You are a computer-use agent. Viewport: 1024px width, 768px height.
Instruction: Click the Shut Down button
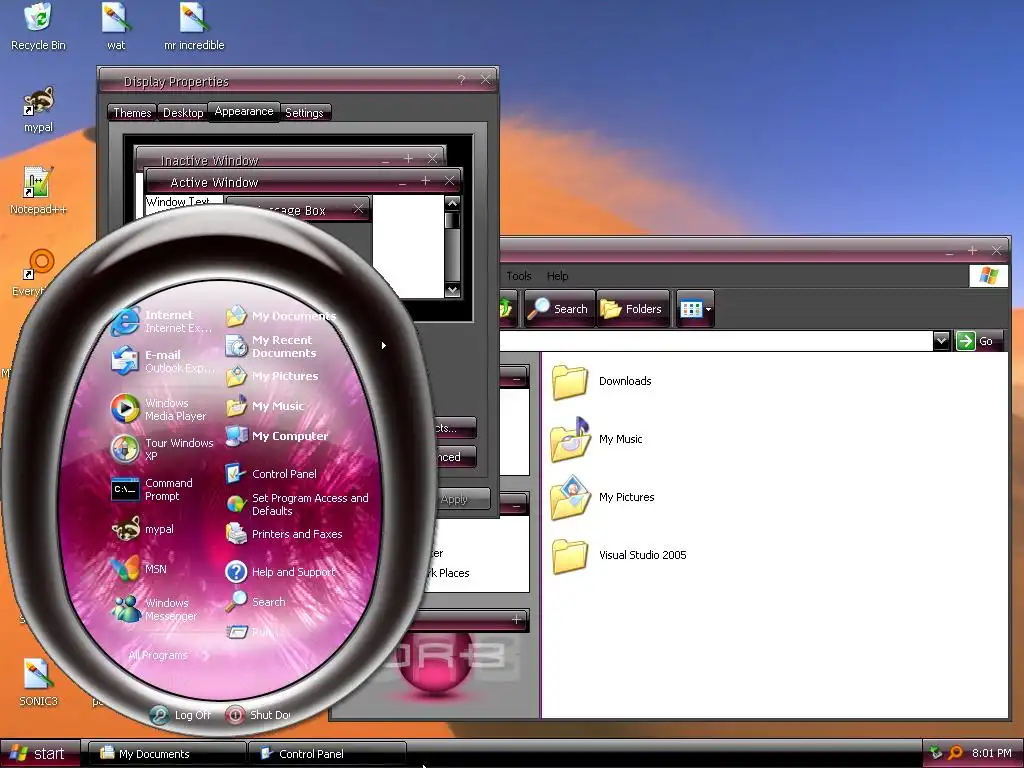click(258, 714)
